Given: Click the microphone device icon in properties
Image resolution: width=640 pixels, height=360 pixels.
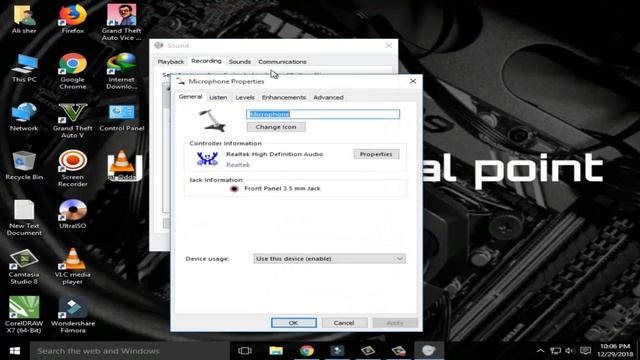Looking at the screenshot, I should click(213, 120).
